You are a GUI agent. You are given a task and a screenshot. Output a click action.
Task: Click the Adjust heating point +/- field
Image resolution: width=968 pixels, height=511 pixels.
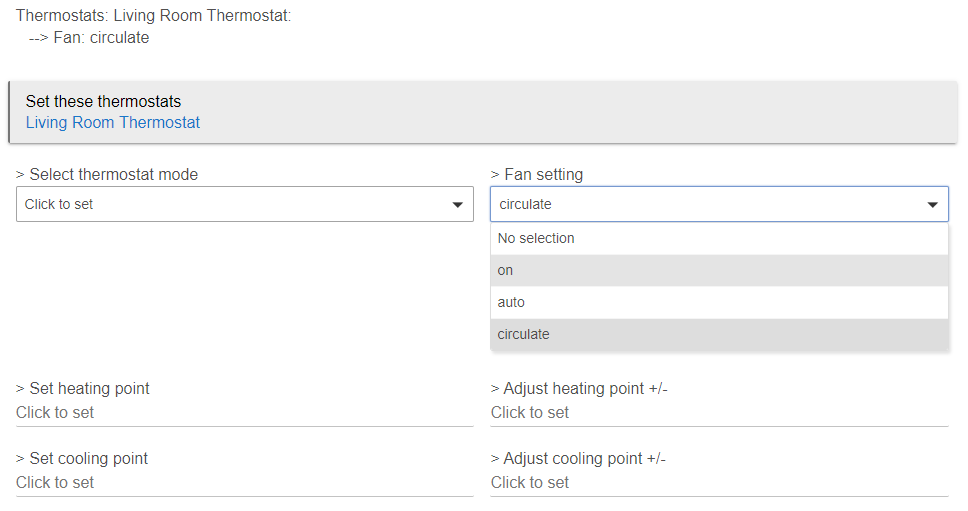719,413
